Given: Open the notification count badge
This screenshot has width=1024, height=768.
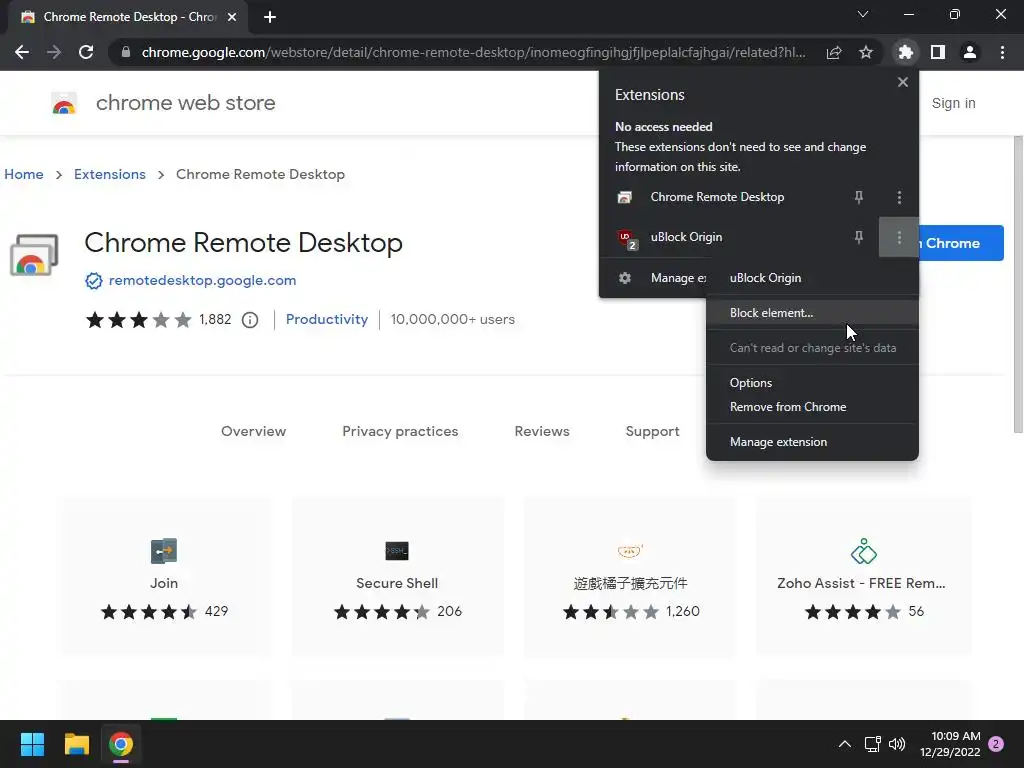Looking at the screenshot, I should click(996, 744).
